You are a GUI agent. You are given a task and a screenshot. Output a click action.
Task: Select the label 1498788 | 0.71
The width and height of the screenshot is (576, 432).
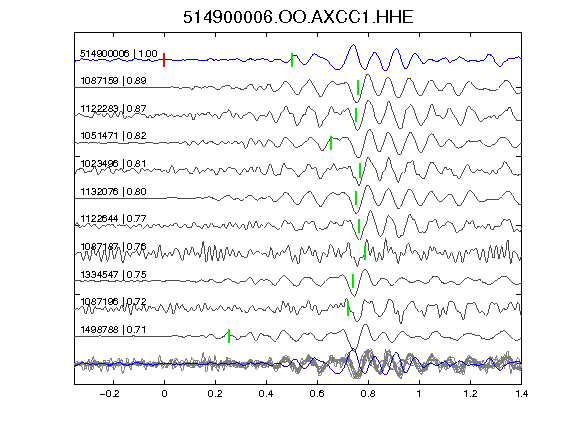113,330
